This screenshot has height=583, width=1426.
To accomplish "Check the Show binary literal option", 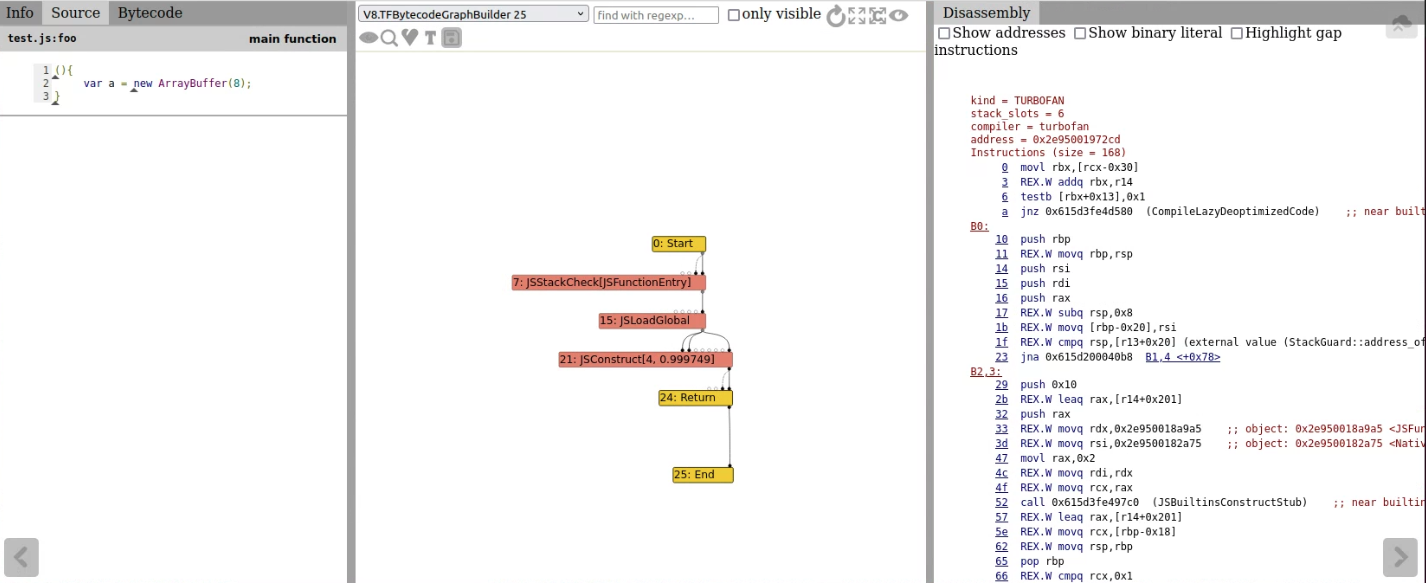I will click(x=1080, y=33).
